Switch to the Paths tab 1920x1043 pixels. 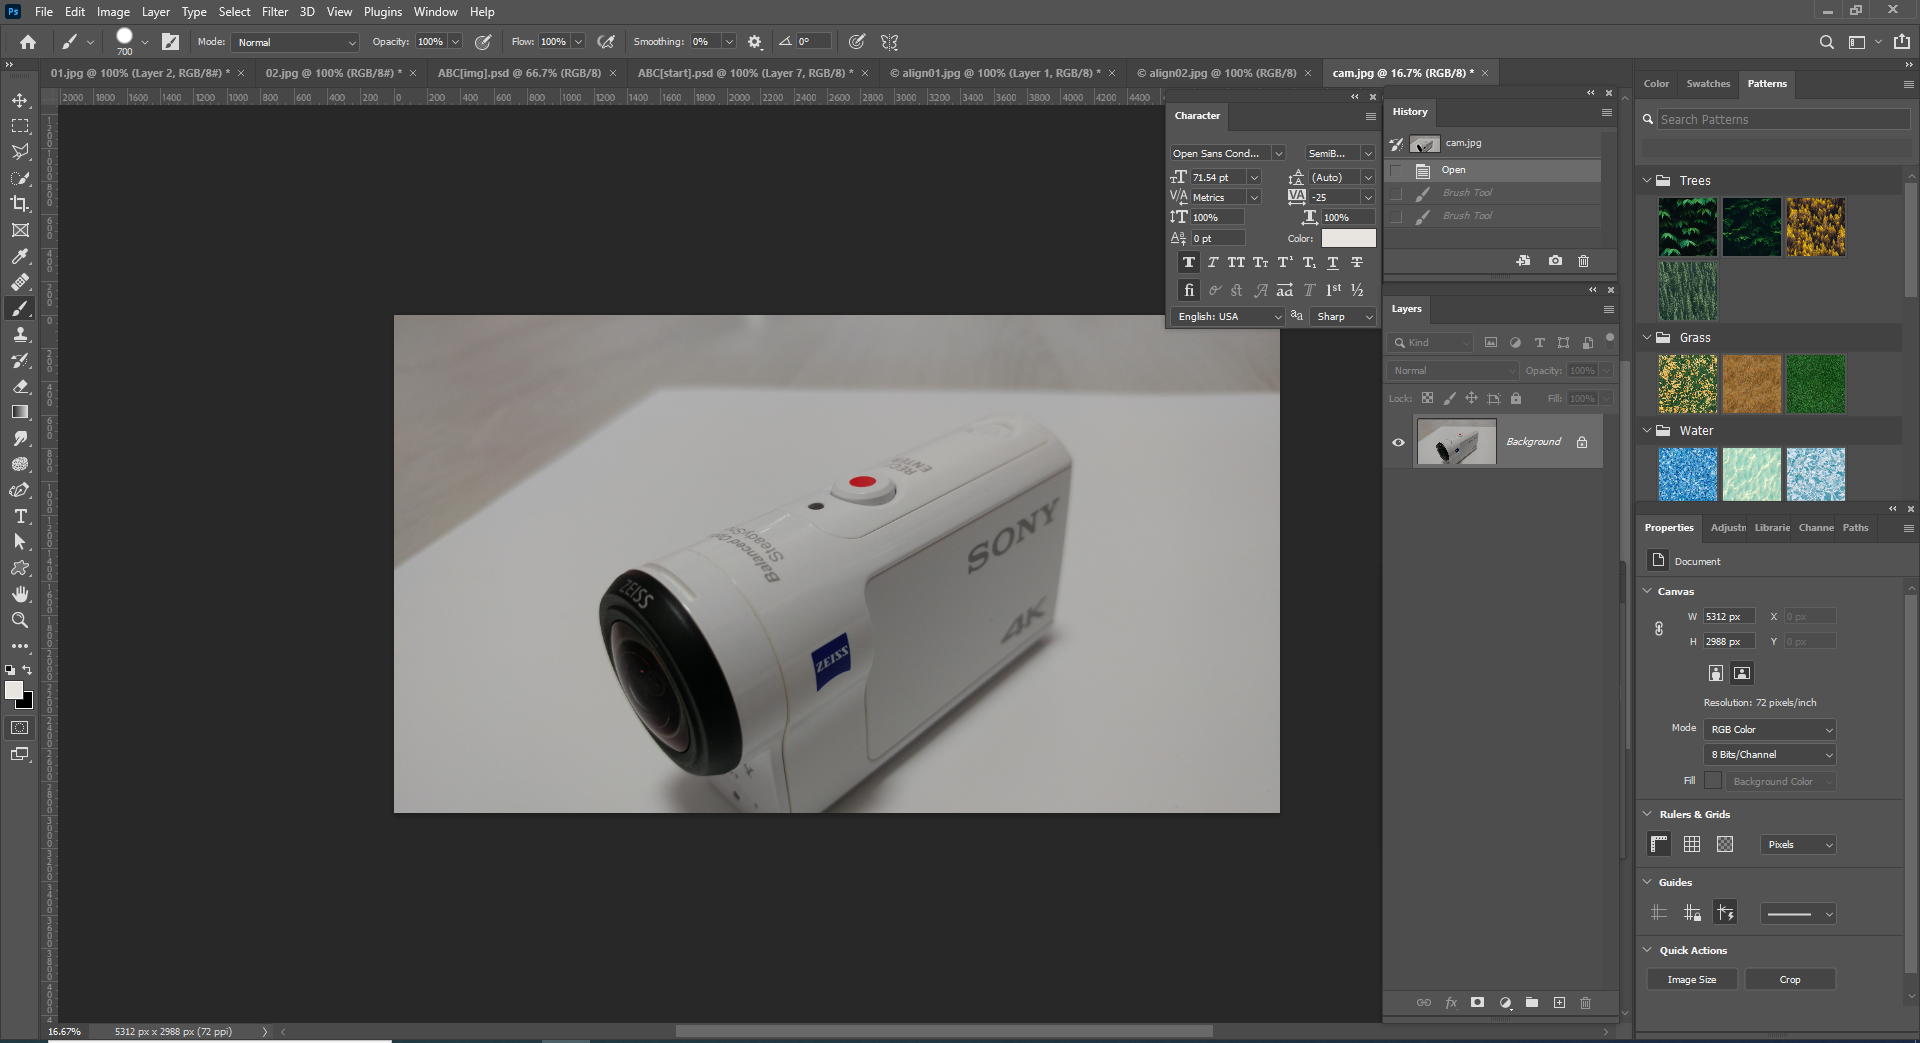[x=1856, y=528]
